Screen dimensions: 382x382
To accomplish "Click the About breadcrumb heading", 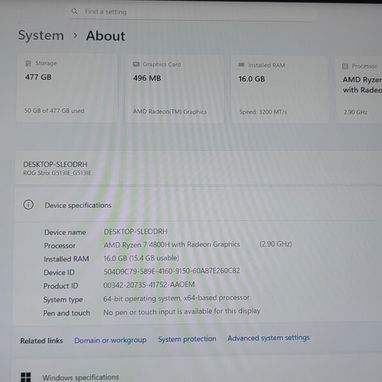I will click(105, 36).
